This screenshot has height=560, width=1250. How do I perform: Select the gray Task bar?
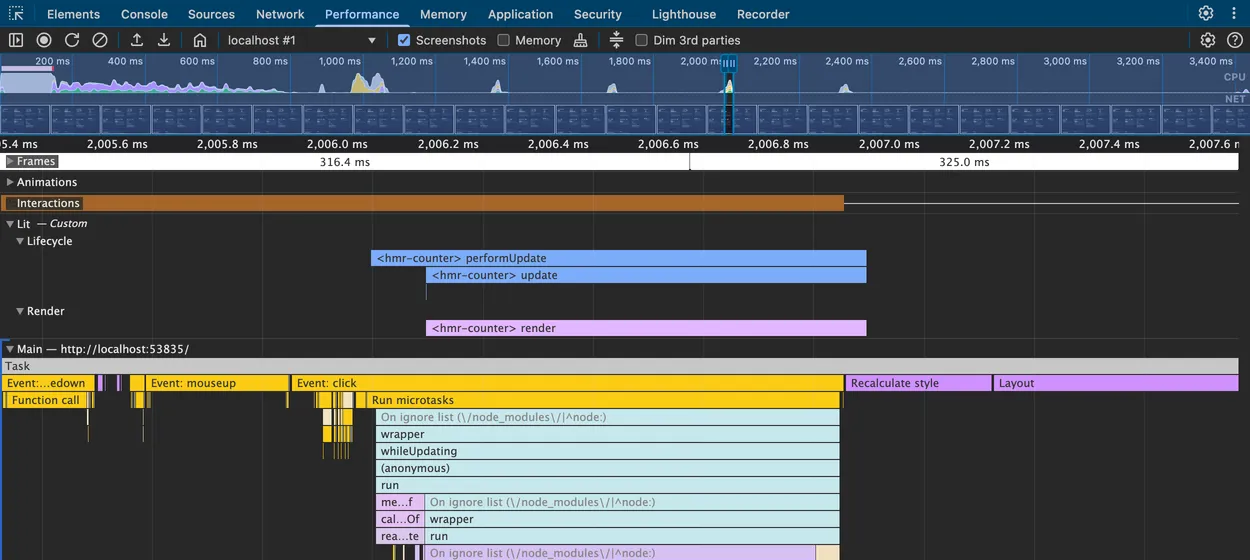pos(620,366)
